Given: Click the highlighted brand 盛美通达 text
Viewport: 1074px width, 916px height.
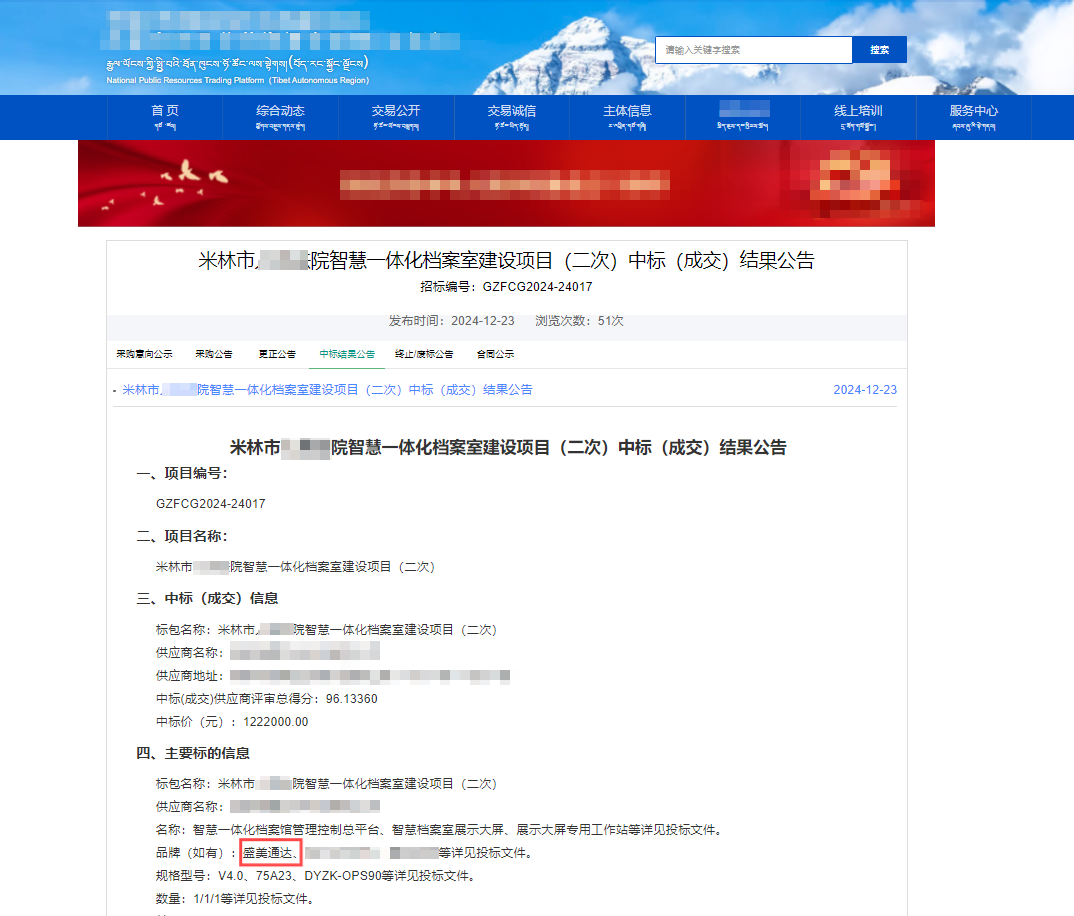Looking at the screenshot, I should click(x=271, y=853).
